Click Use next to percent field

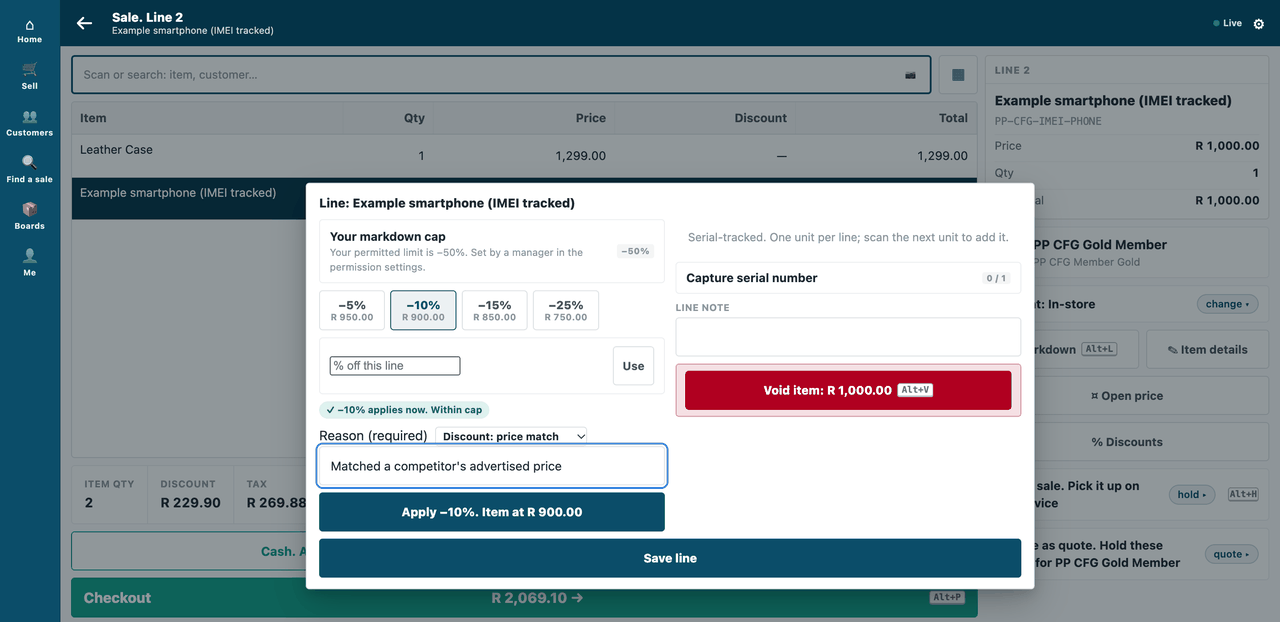pyautogui.click(x=633, y=366)
